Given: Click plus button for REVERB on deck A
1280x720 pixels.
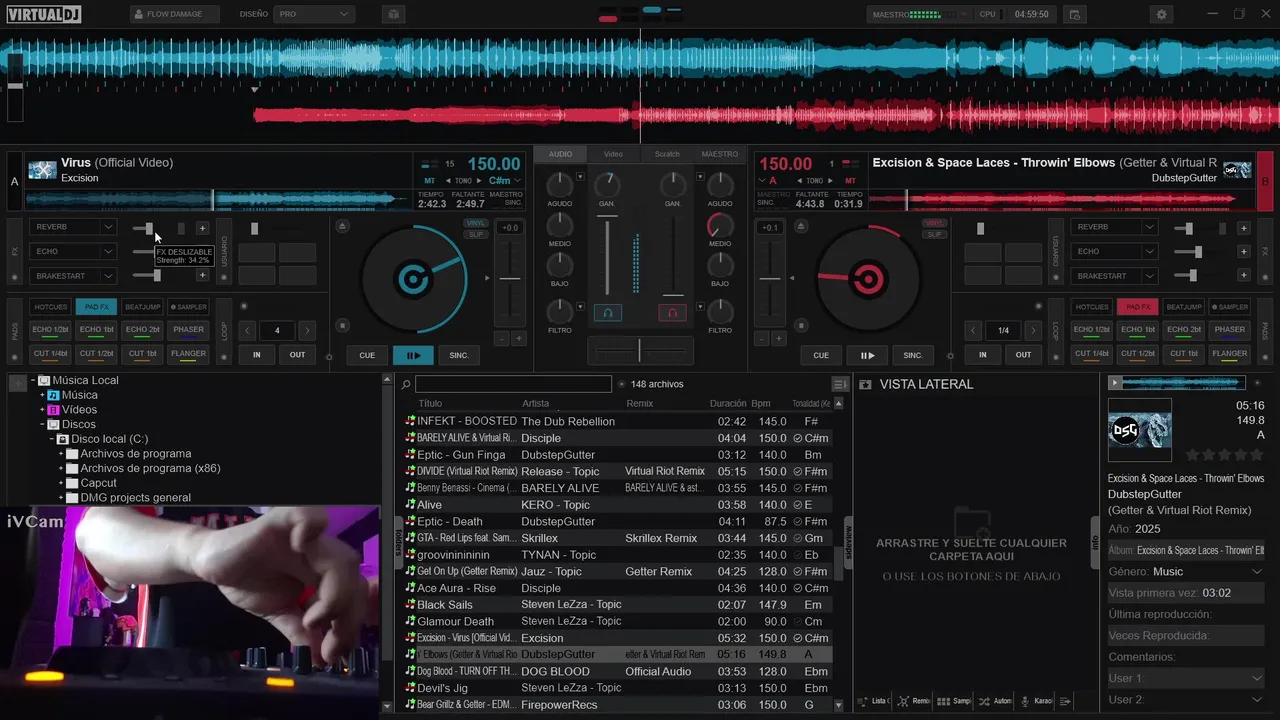Looking at the screenshot, I should [x=202, y=228].
